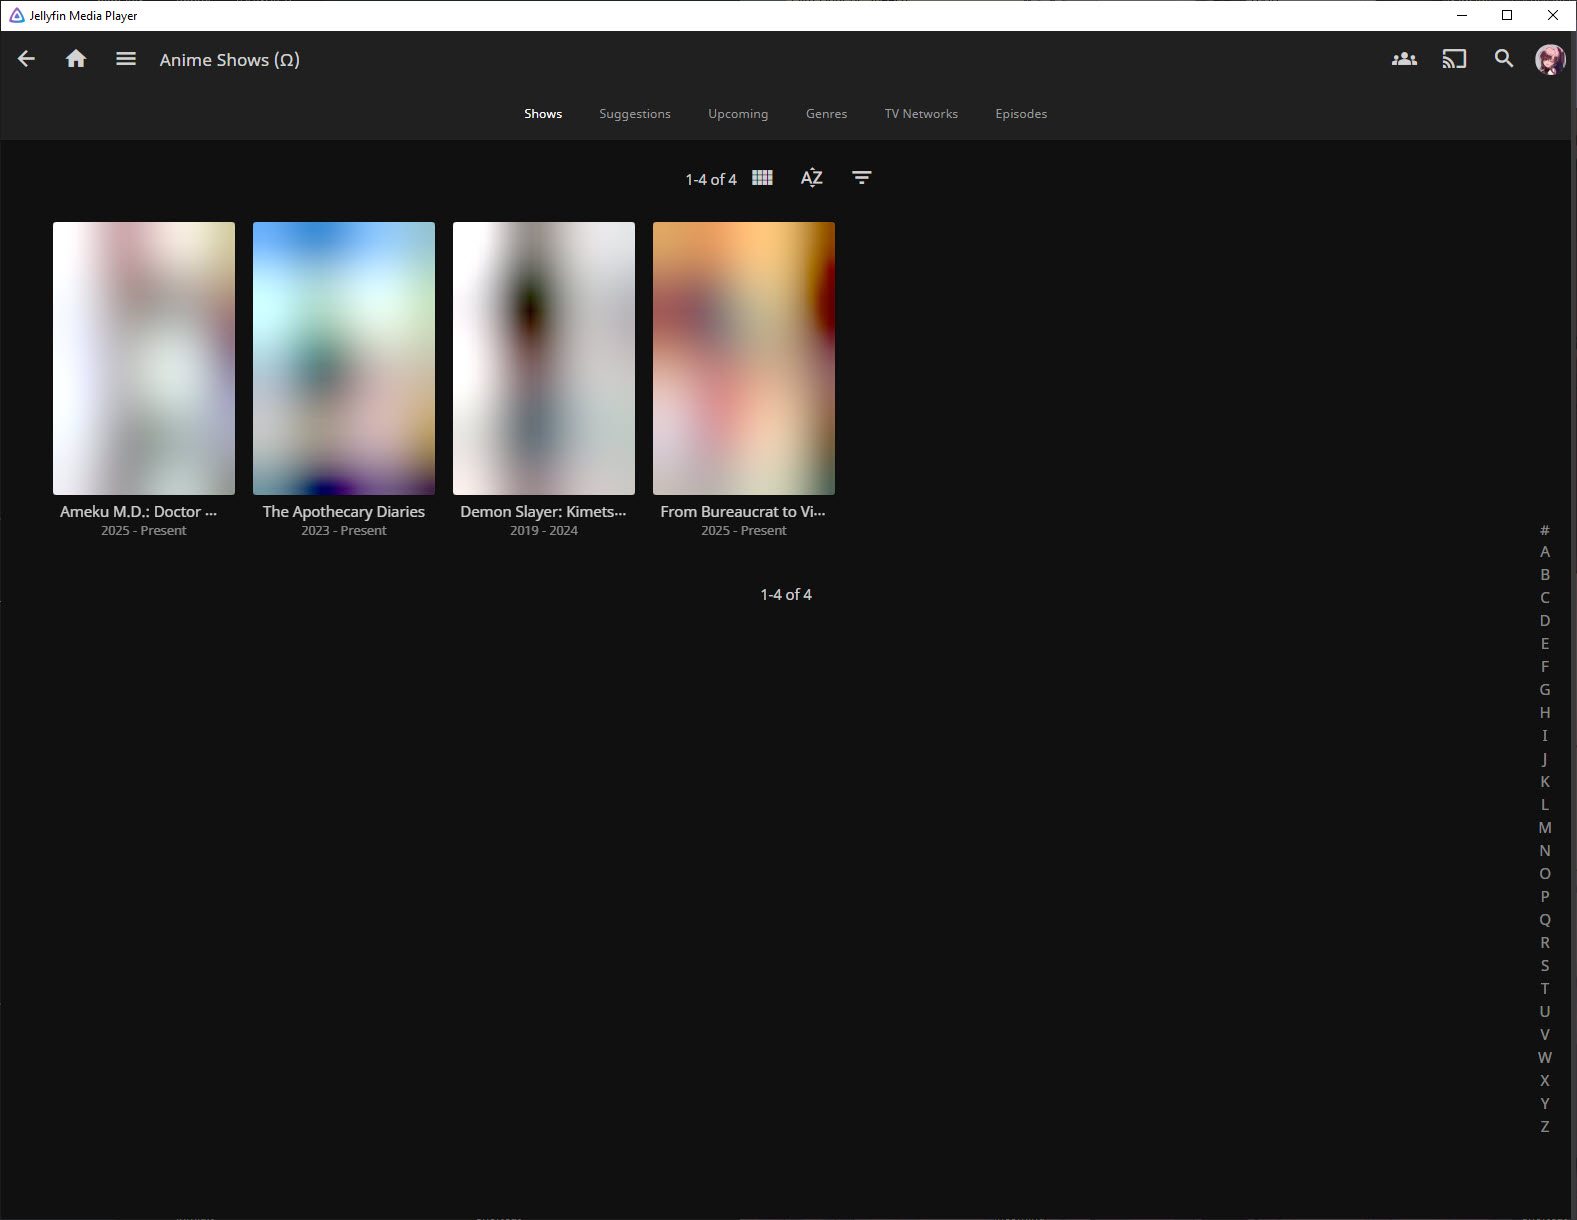Screen dimensions: 1577x1220
Task: Switch to the Upcoming tab
Action: click(738, 114)
